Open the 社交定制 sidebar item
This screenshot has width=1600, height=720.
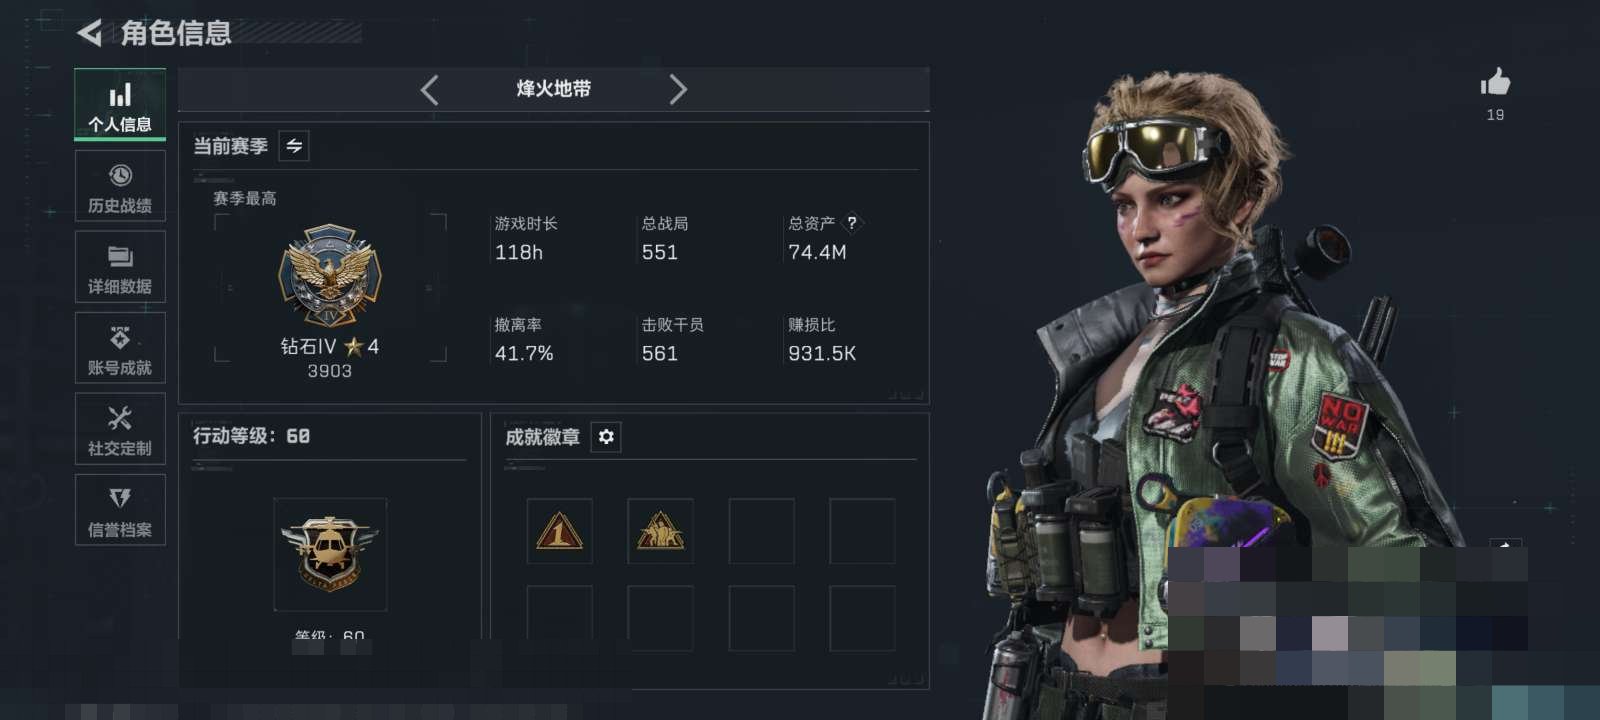[120, 429]
